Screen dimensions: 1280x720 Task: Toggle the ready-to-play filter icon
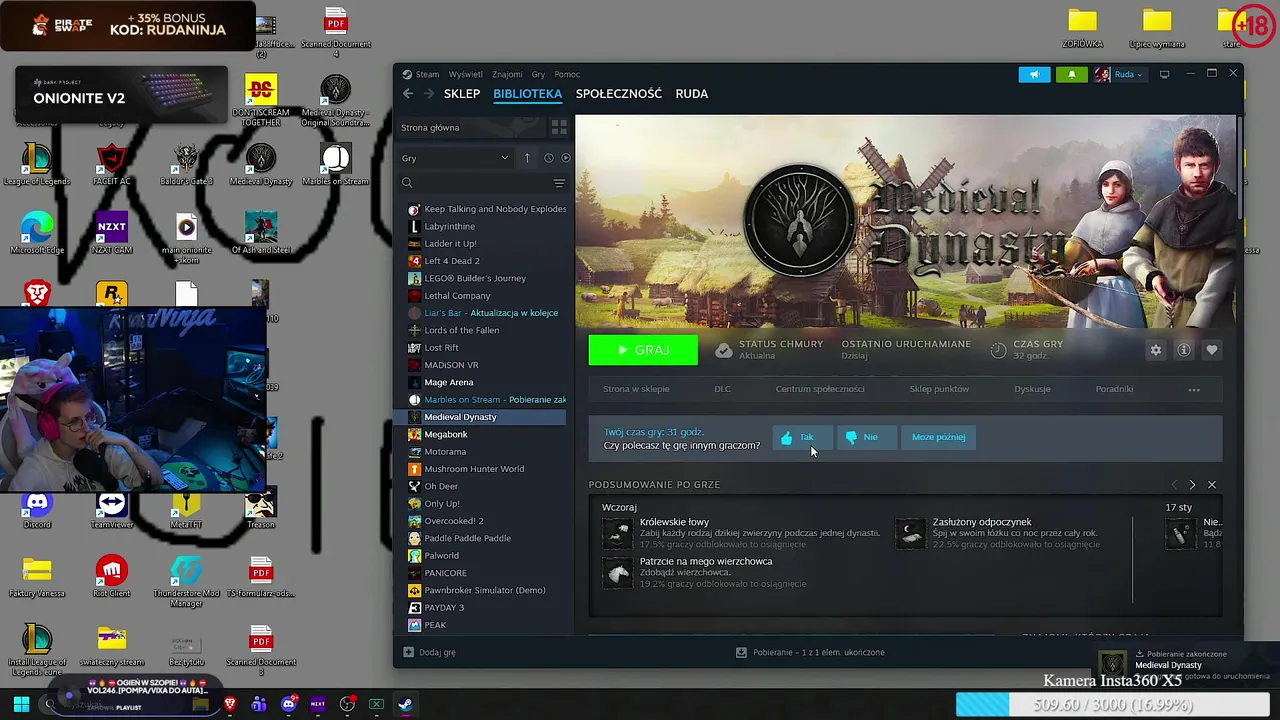(565, 158)
